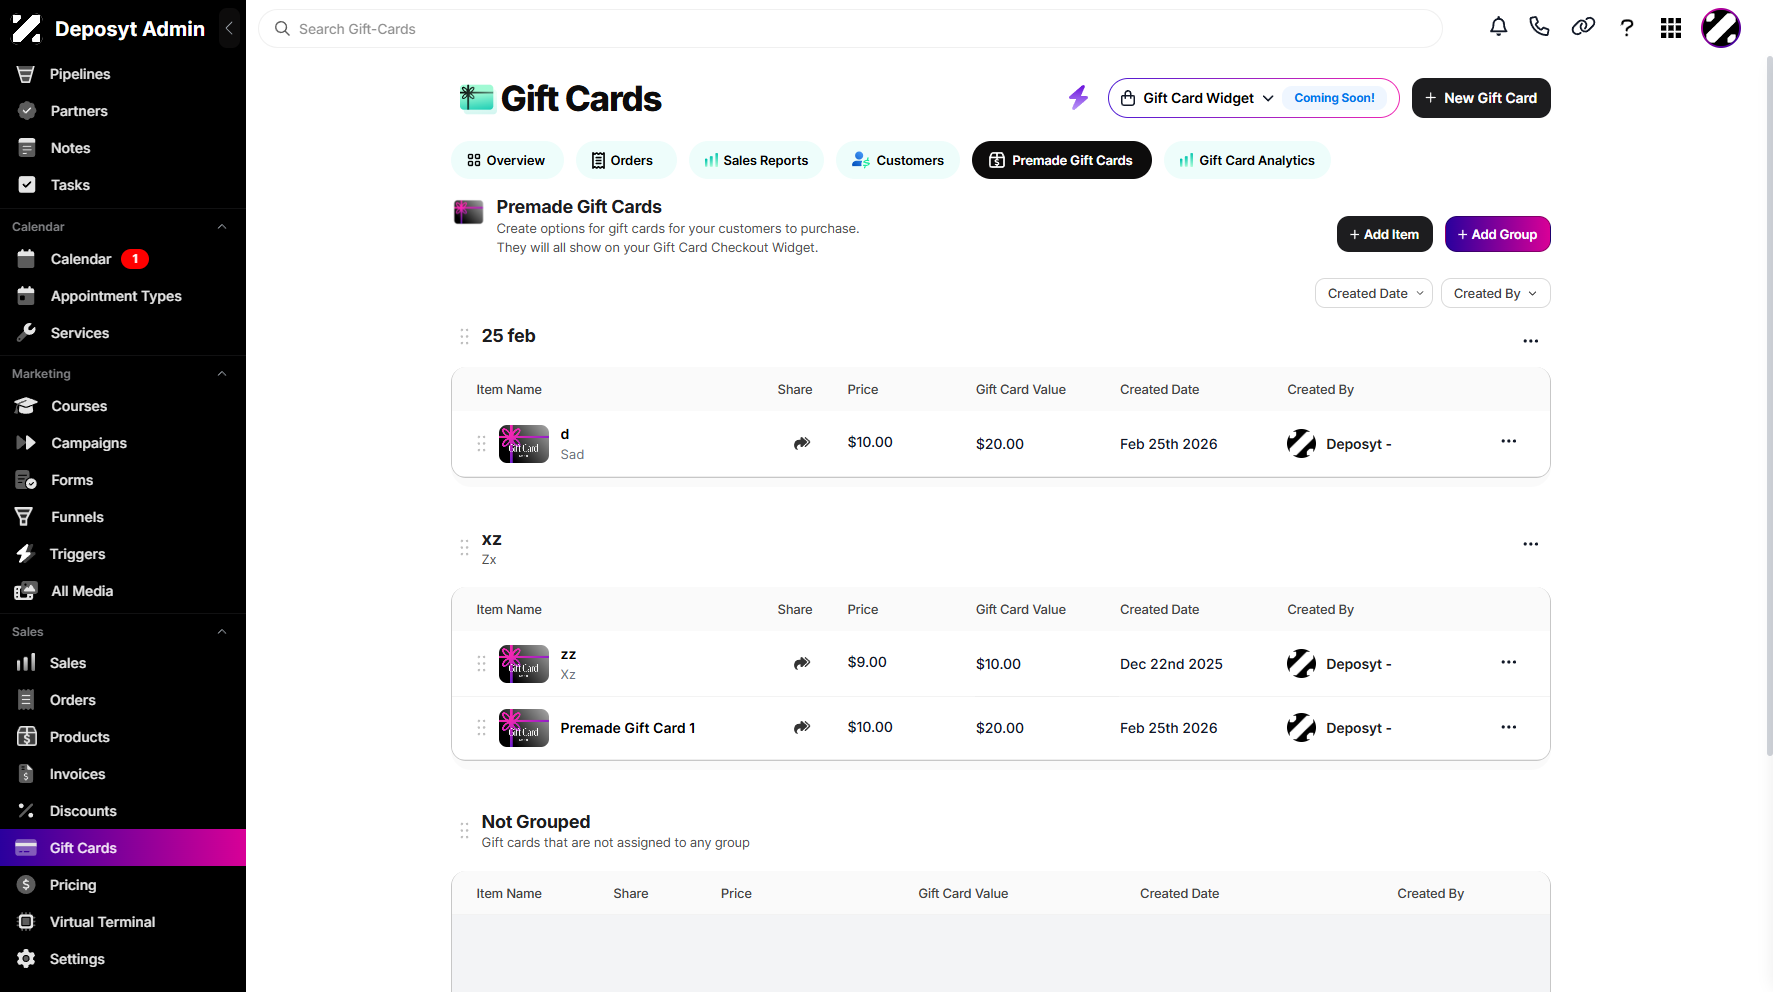Share Premade Gift Card 1
The image size is (1773, 992).
pyautogui.click(x=802, y=727)
